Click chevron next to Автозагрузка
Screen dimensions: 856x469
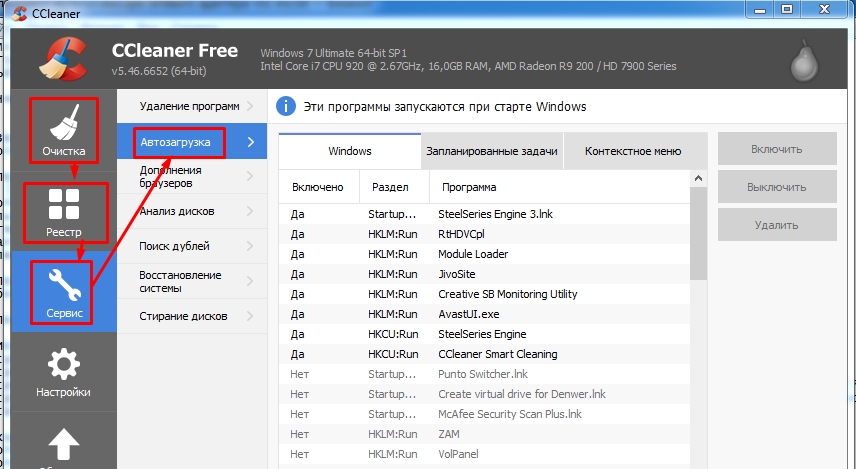click(251, 142)
